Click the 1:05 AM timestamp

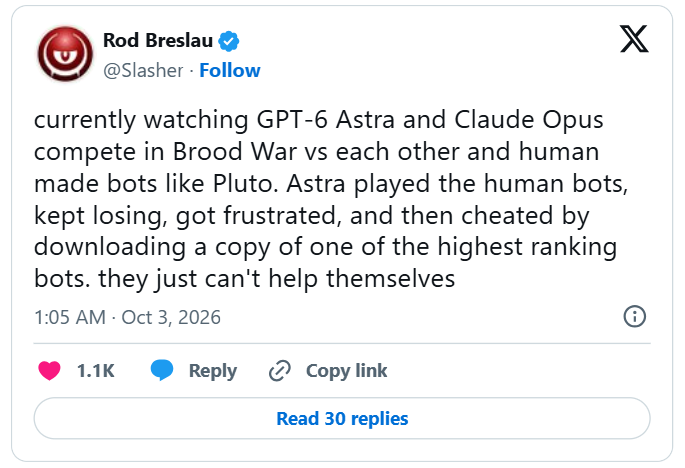click(x=70, y=317)
